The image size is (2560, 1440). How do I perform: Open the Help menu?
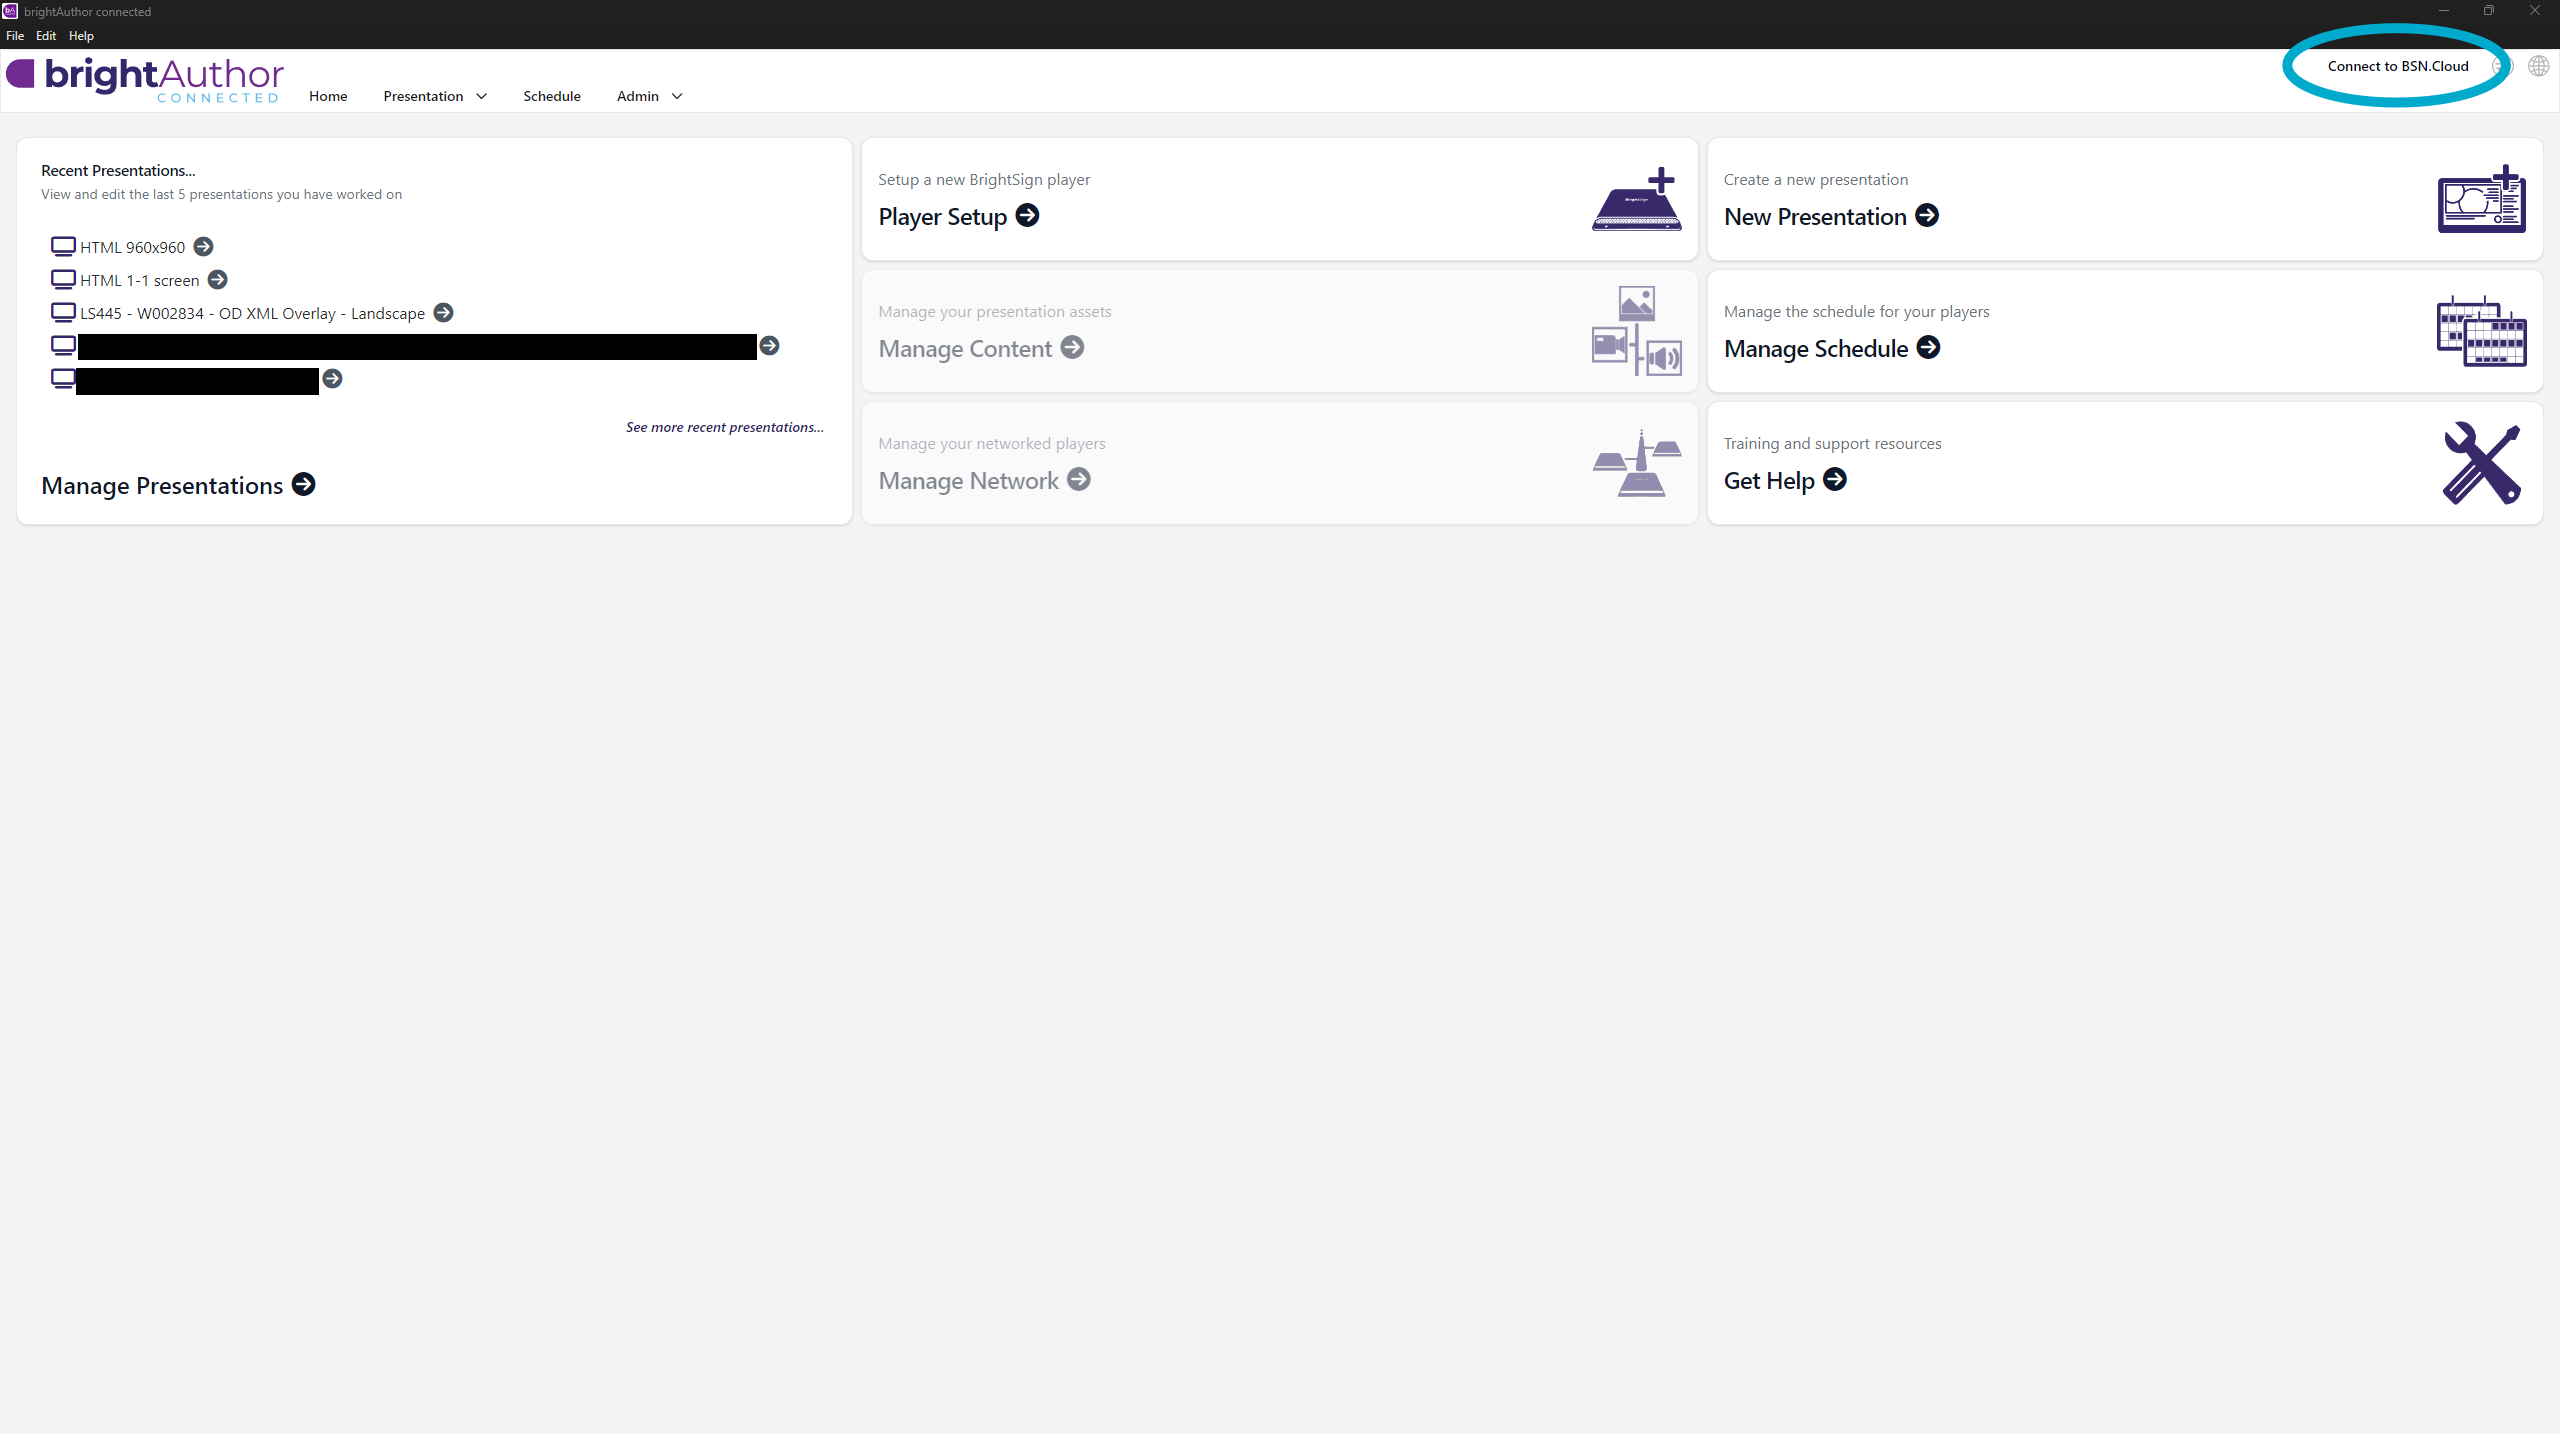[x=81, y=36]
